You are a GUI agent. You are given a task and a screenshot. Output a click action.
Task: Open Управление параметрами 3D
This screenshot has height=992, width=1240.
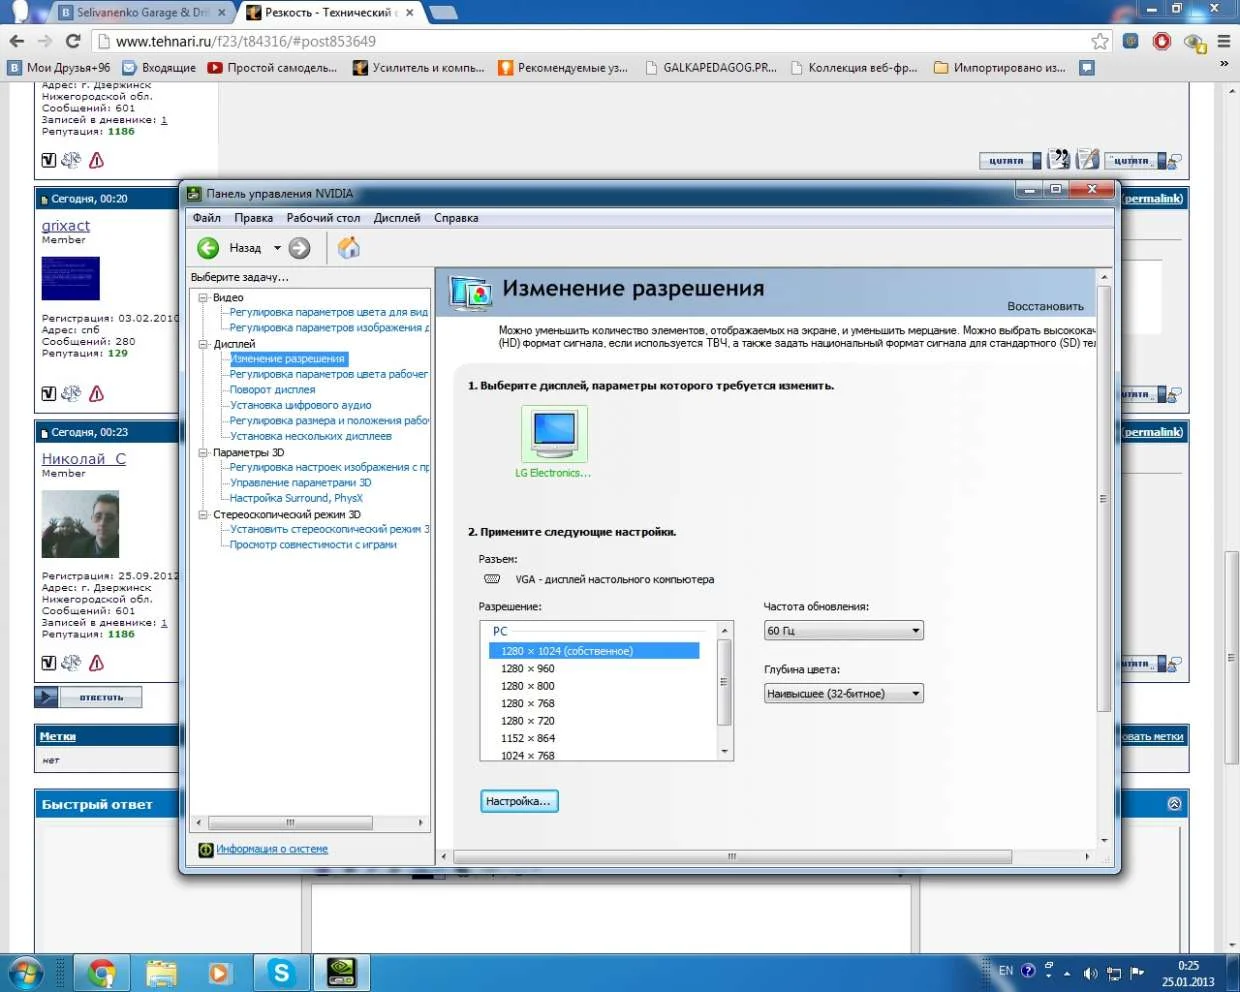pyautogui.click(x=300, y=483)
